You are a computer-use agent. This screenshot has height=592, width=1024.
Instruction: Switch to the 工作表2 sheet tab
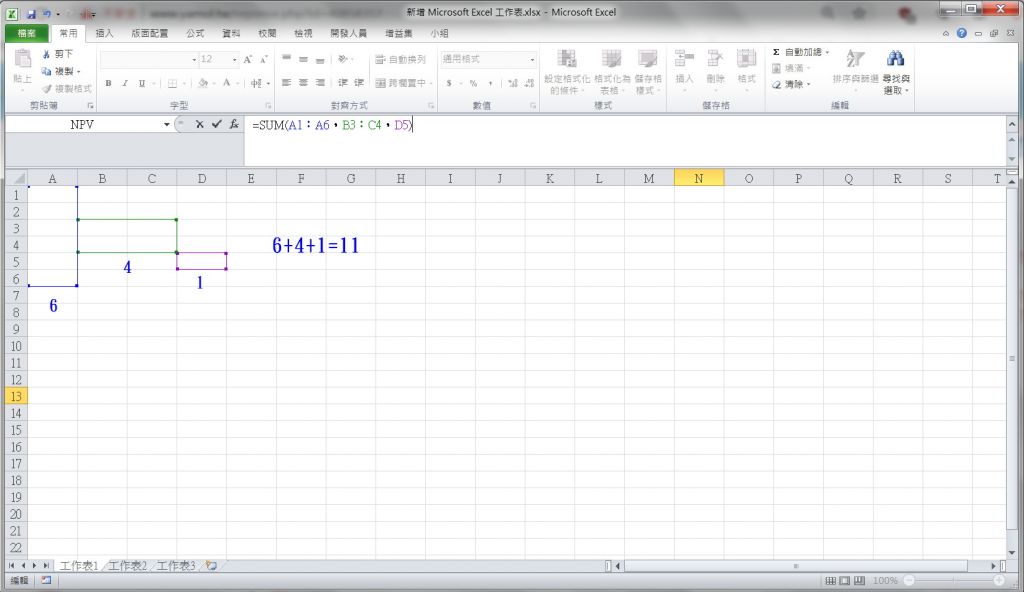coord(129,566)
